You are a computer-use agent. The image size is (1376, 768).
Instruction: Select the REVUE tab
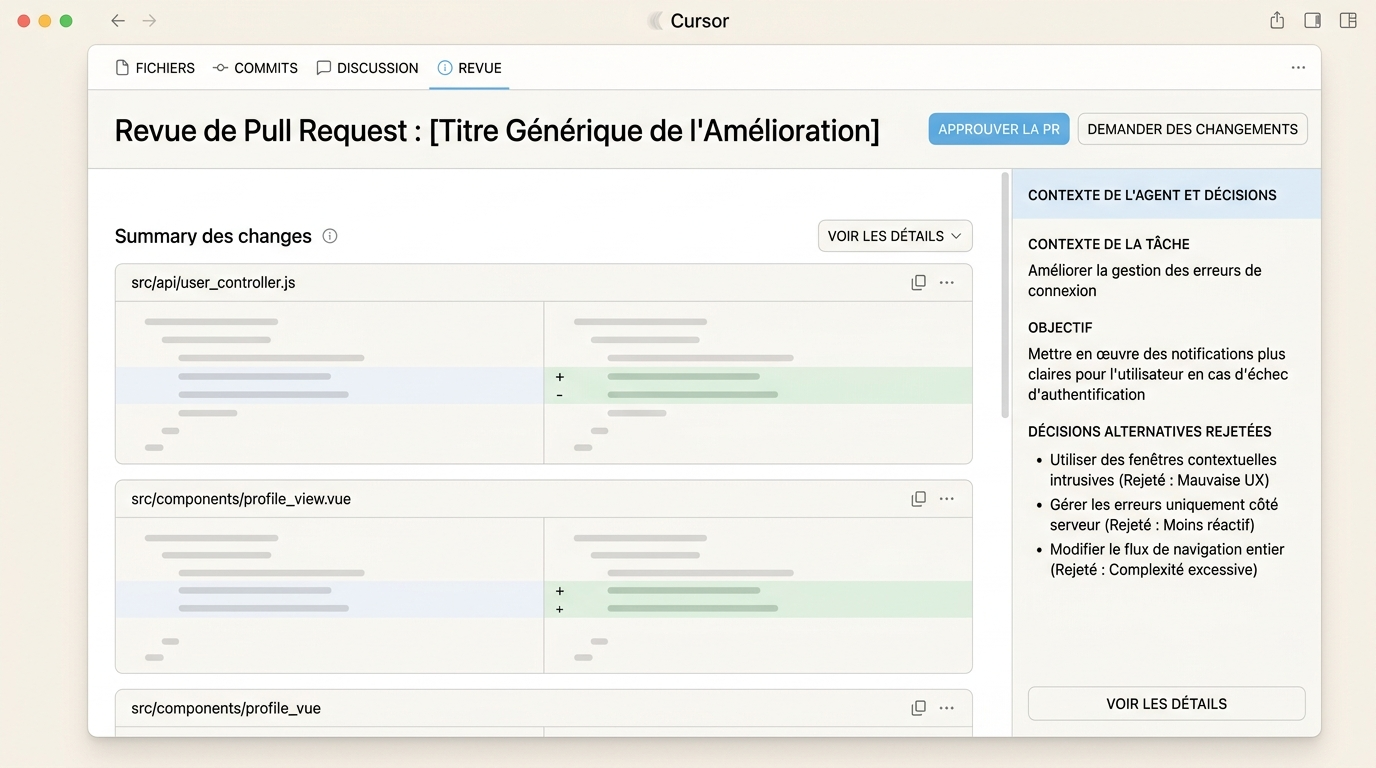tap(469, 68)
